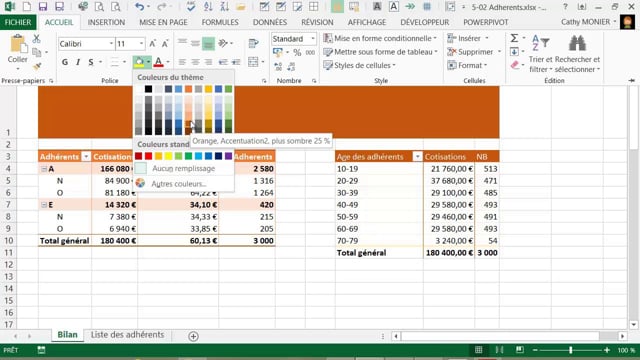Image resolution: width=640 pixels, height=360 pixels.
Task: Undo the last action
Action: [x=139, y=7]
